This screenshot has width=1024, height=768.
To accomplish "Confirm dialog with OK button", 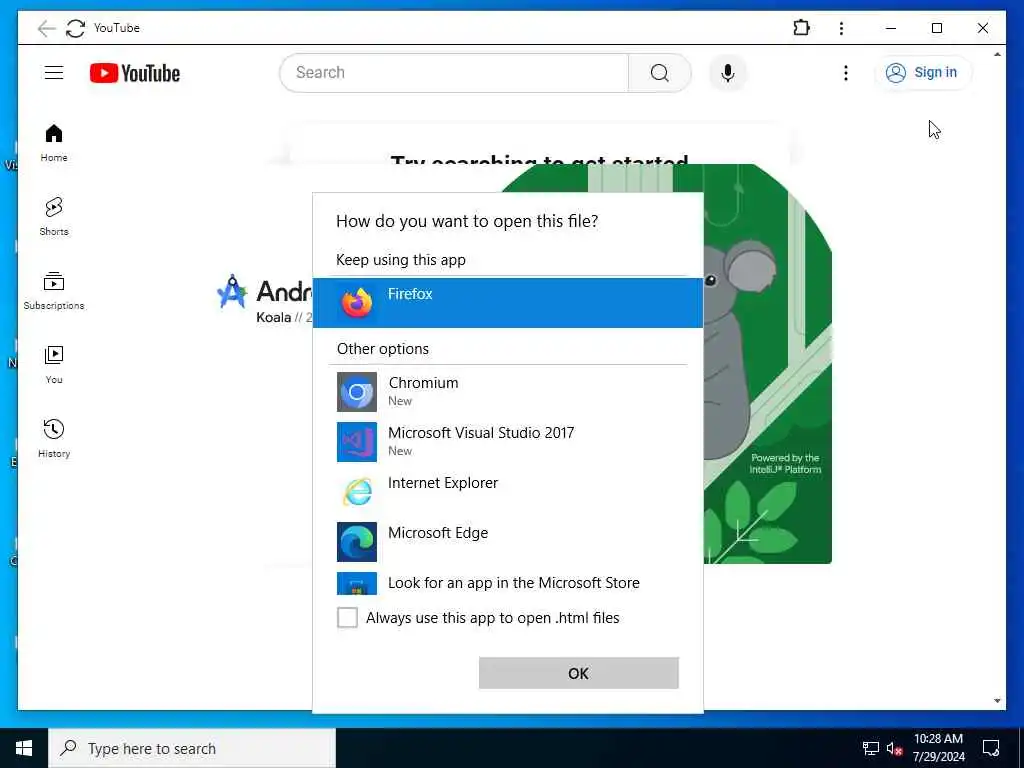I will click(x=579, y=673).
